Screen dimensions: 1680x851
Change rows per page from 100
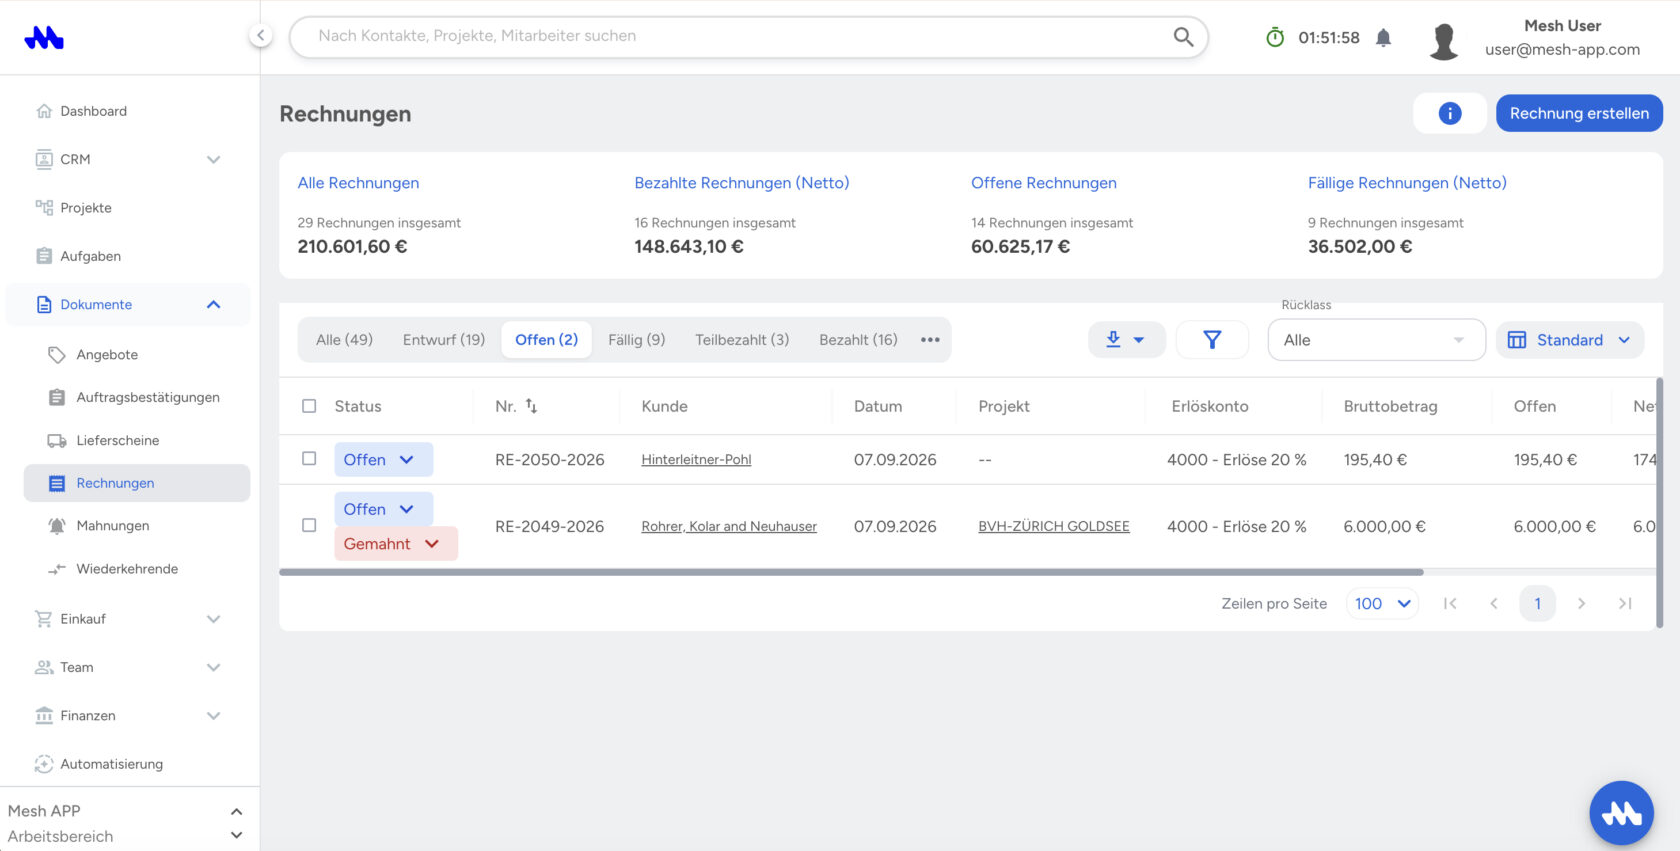pyautogui.click(x=1382, y=603)
